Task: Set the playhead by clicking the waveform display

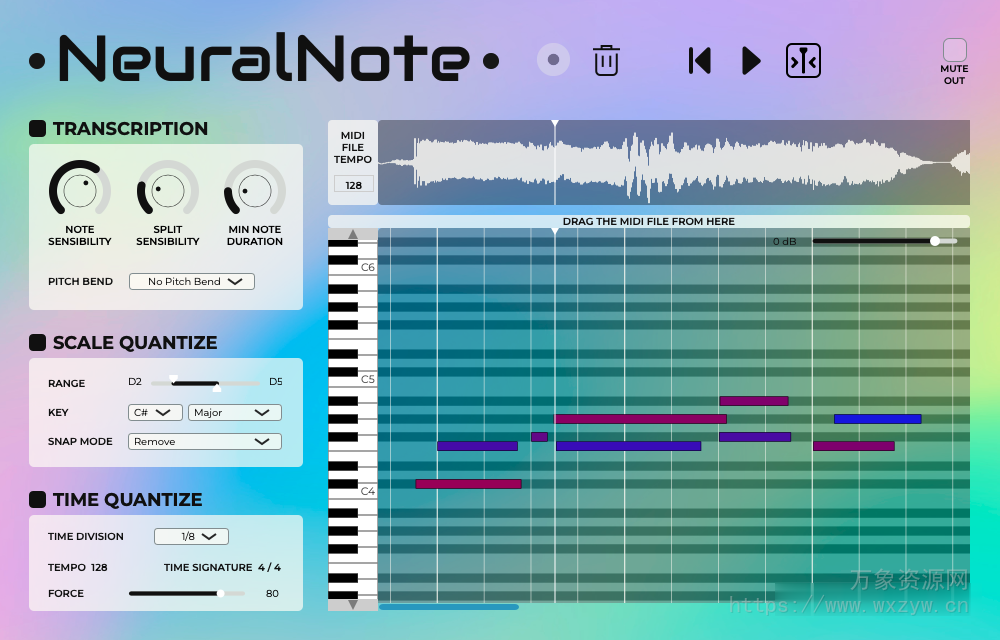Action: click(x=670, y=162)
